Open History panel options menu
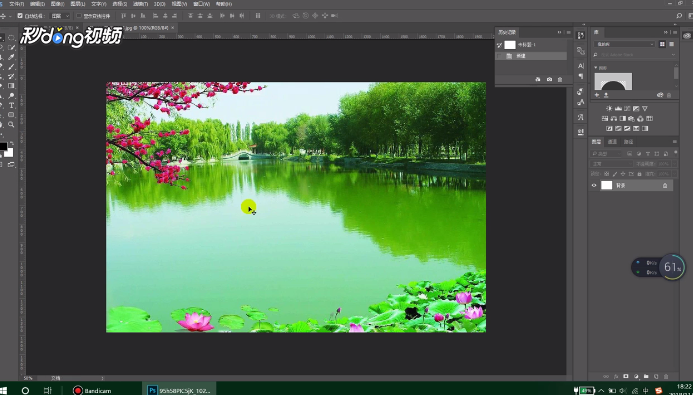 [x=569, y=32]
